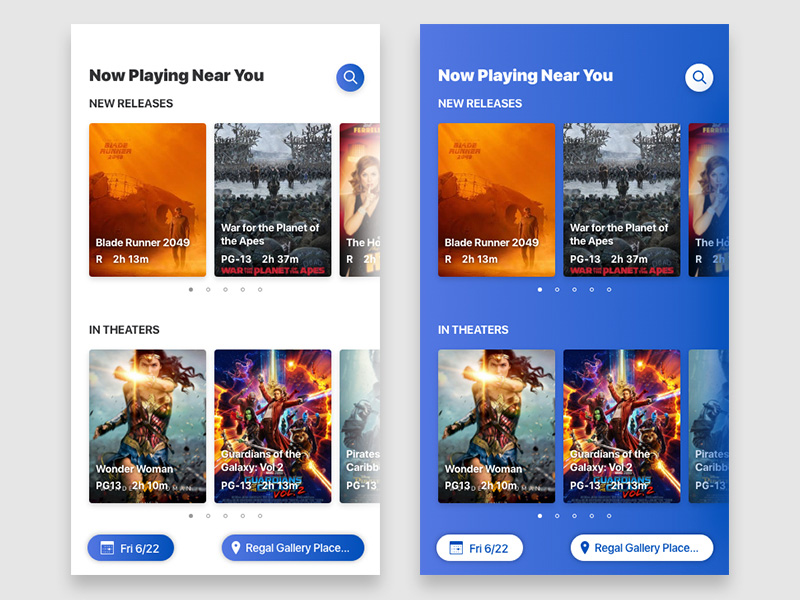Viewport: 800px width, 600px height.
Task: Click "IN THEATERS" label on blue screen
Action: [473, 330]
